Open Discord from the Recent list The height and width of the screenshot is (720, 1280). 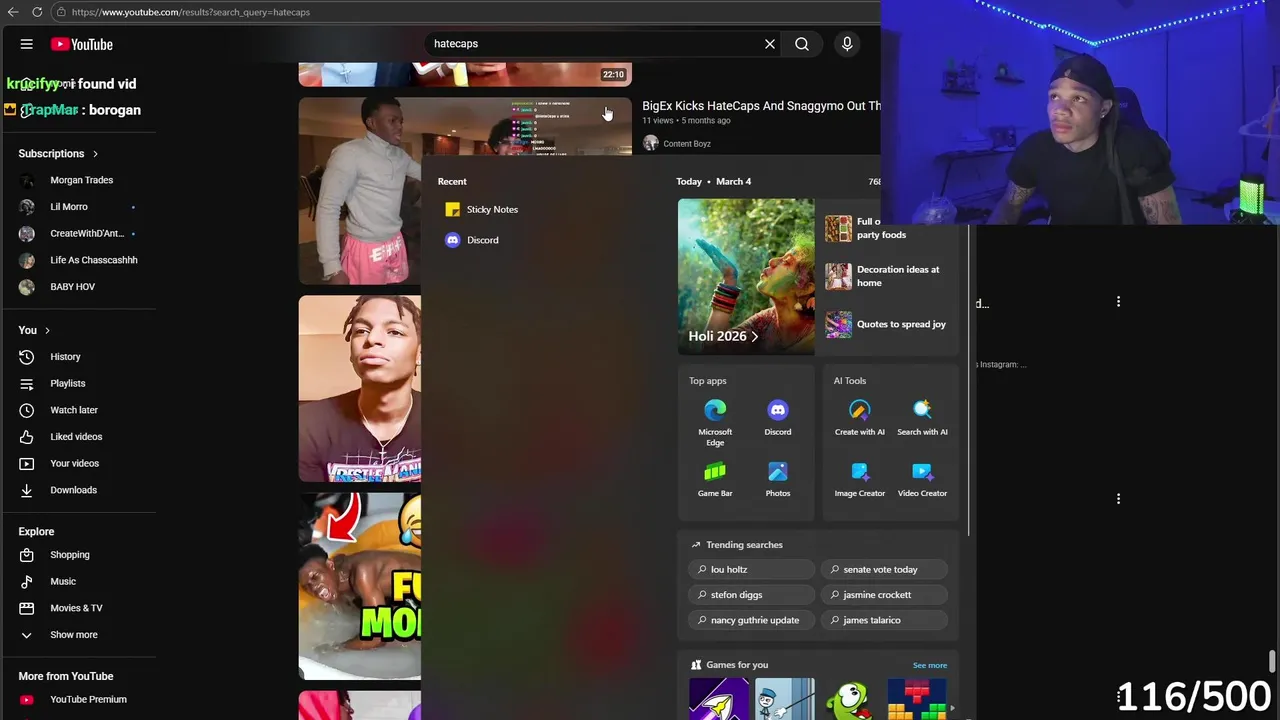[x=482, y=240]
